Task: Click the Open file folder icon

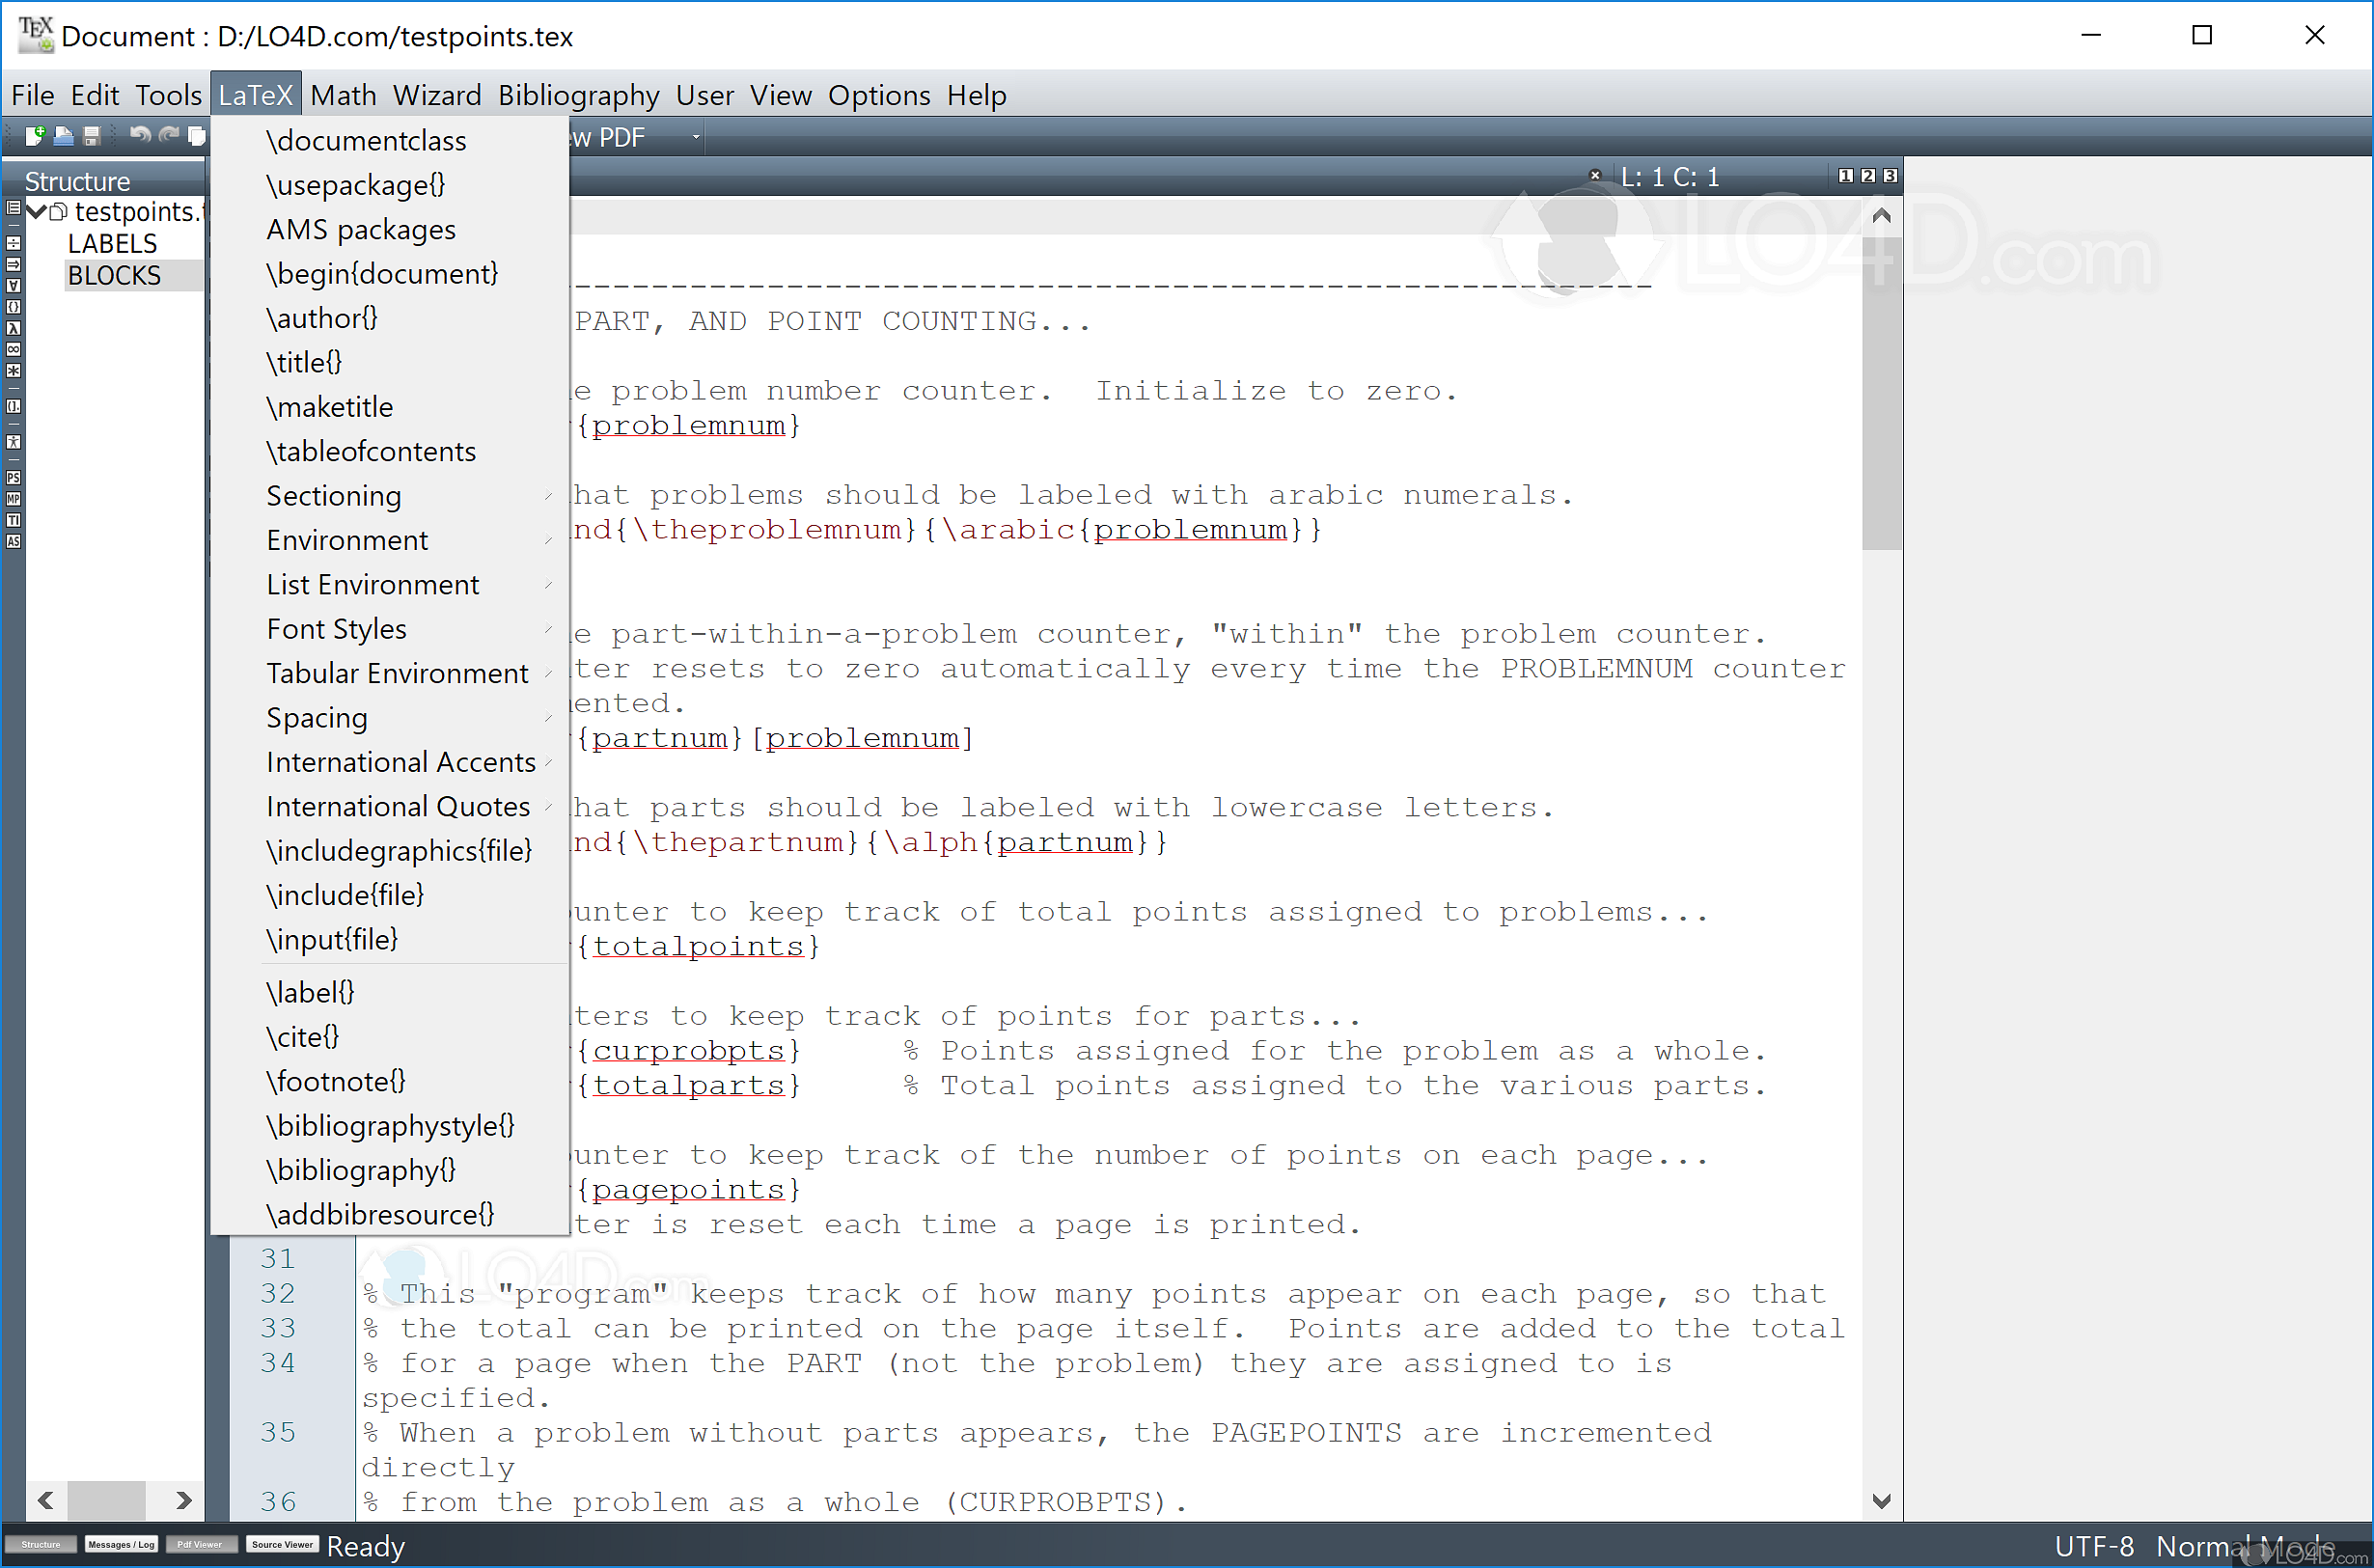Action: pos(63,135)
